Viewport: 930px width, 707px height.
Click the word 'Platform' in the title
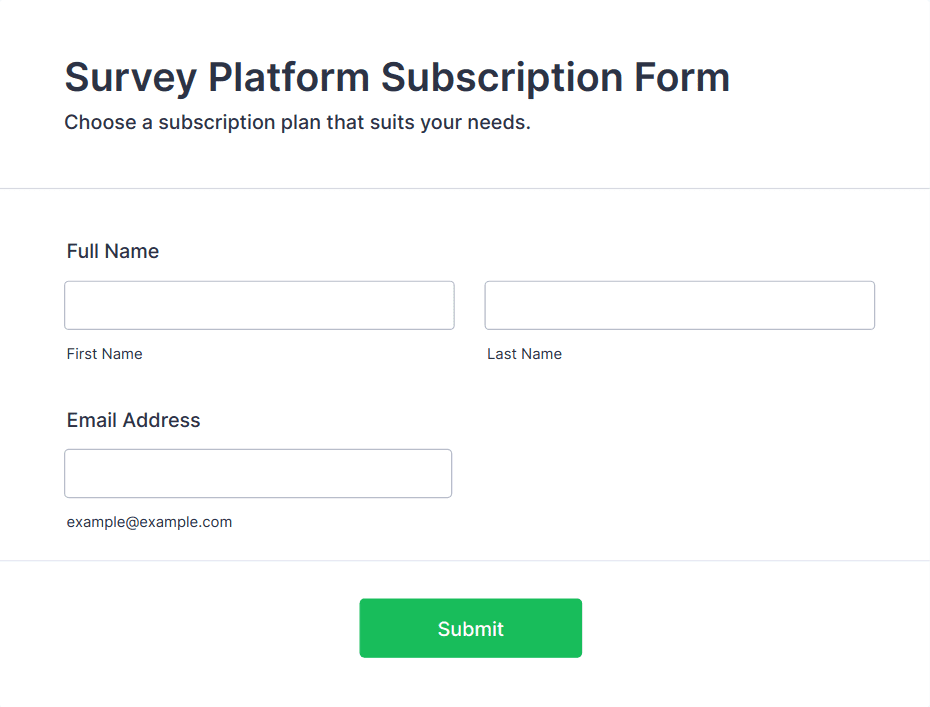tap(289, 77)
